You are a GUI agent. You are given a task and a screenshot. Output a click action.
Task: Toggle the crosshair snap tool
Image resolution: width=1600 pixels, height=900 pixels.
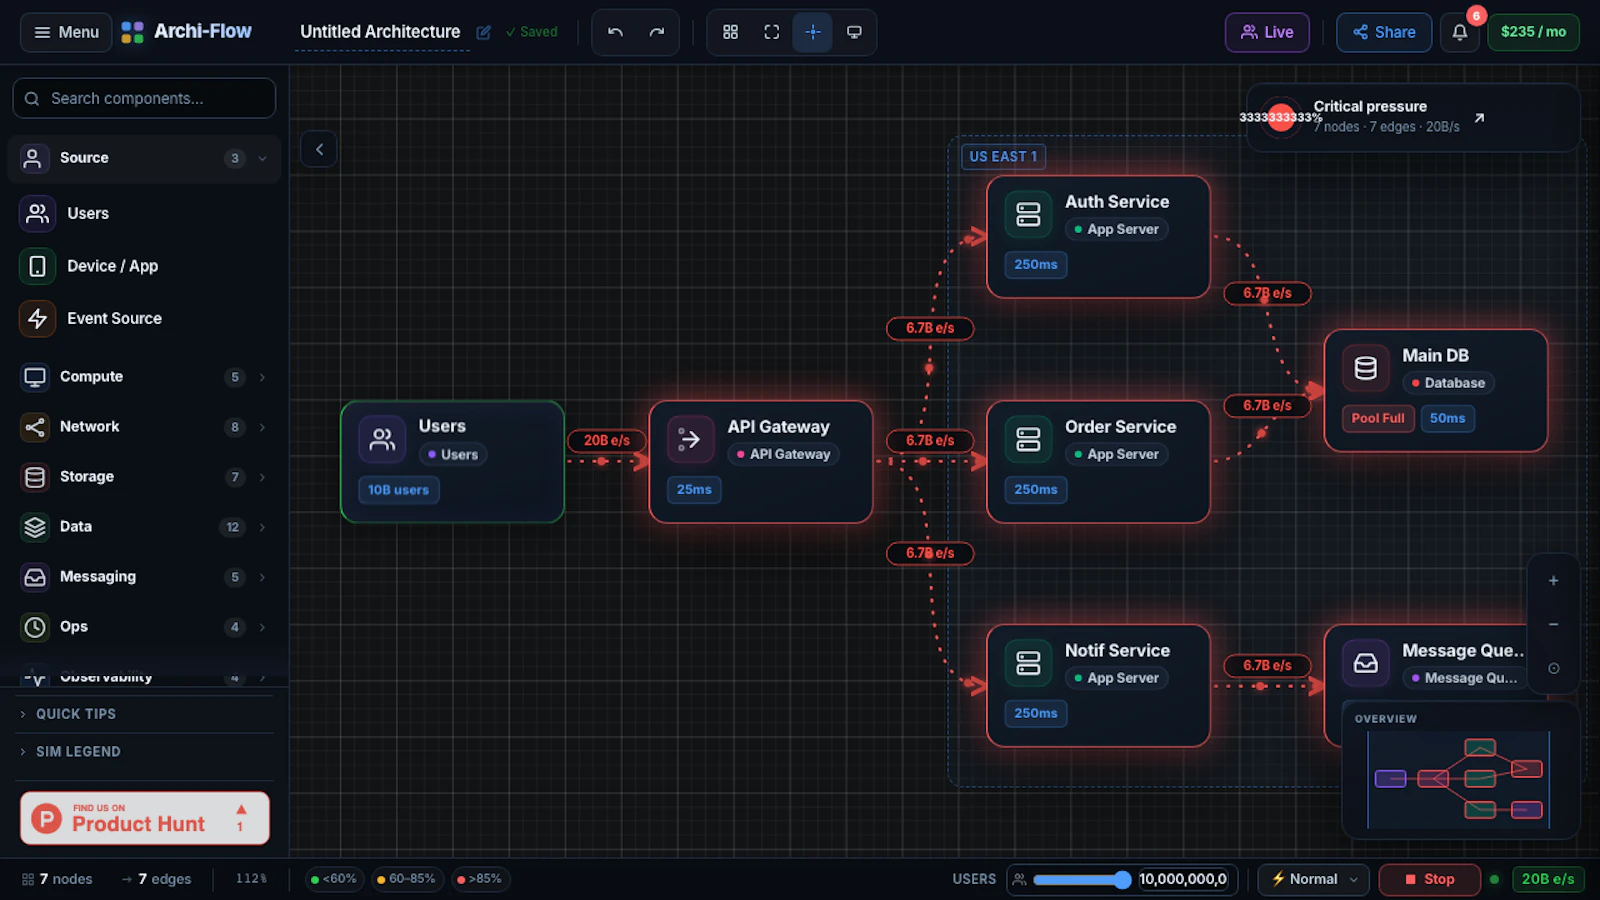pos(812,32)
